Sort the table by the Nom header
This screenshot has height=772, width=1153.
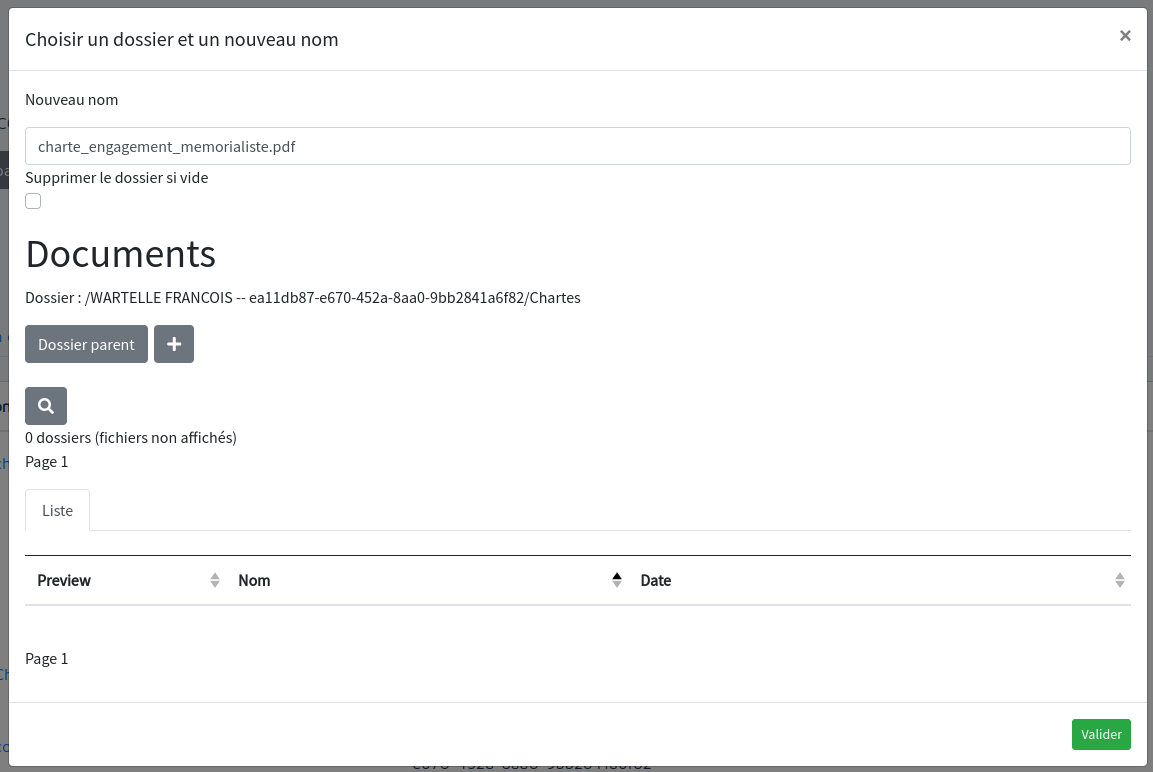[255, 580]
